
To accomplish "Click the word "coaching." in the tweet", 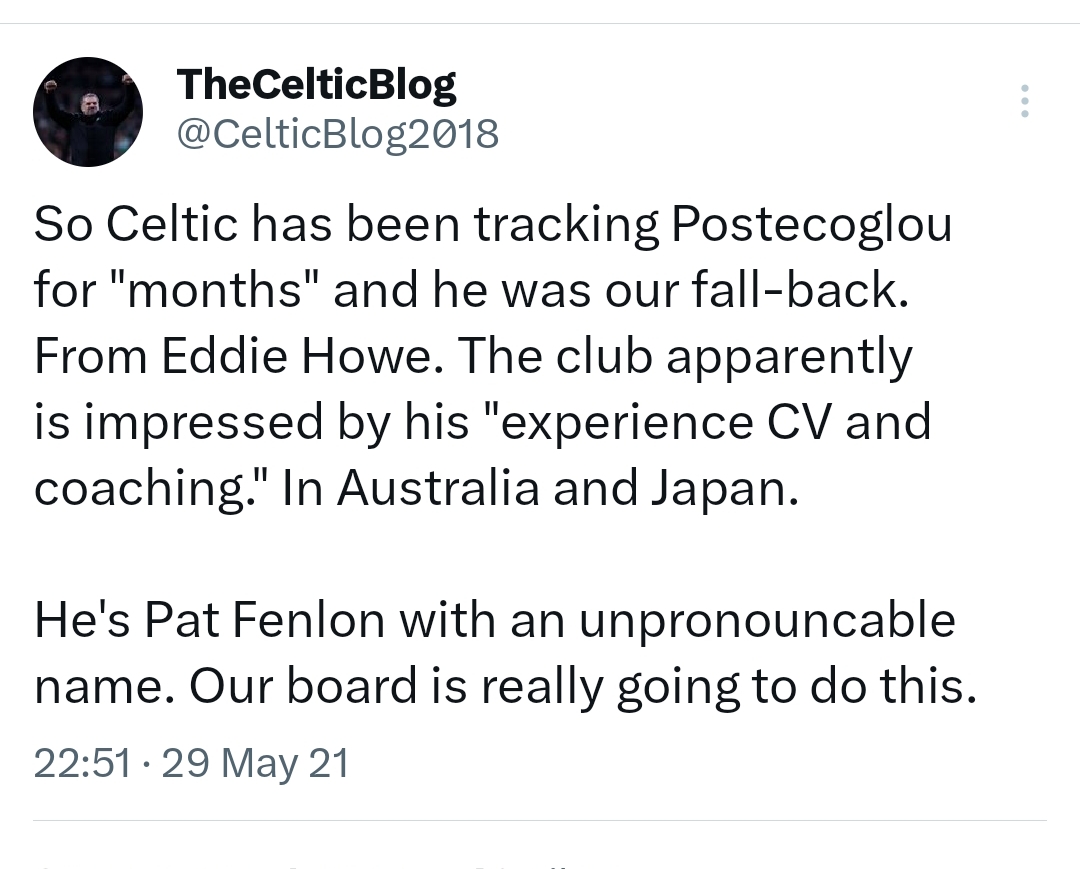I will (x=154, y=488).
